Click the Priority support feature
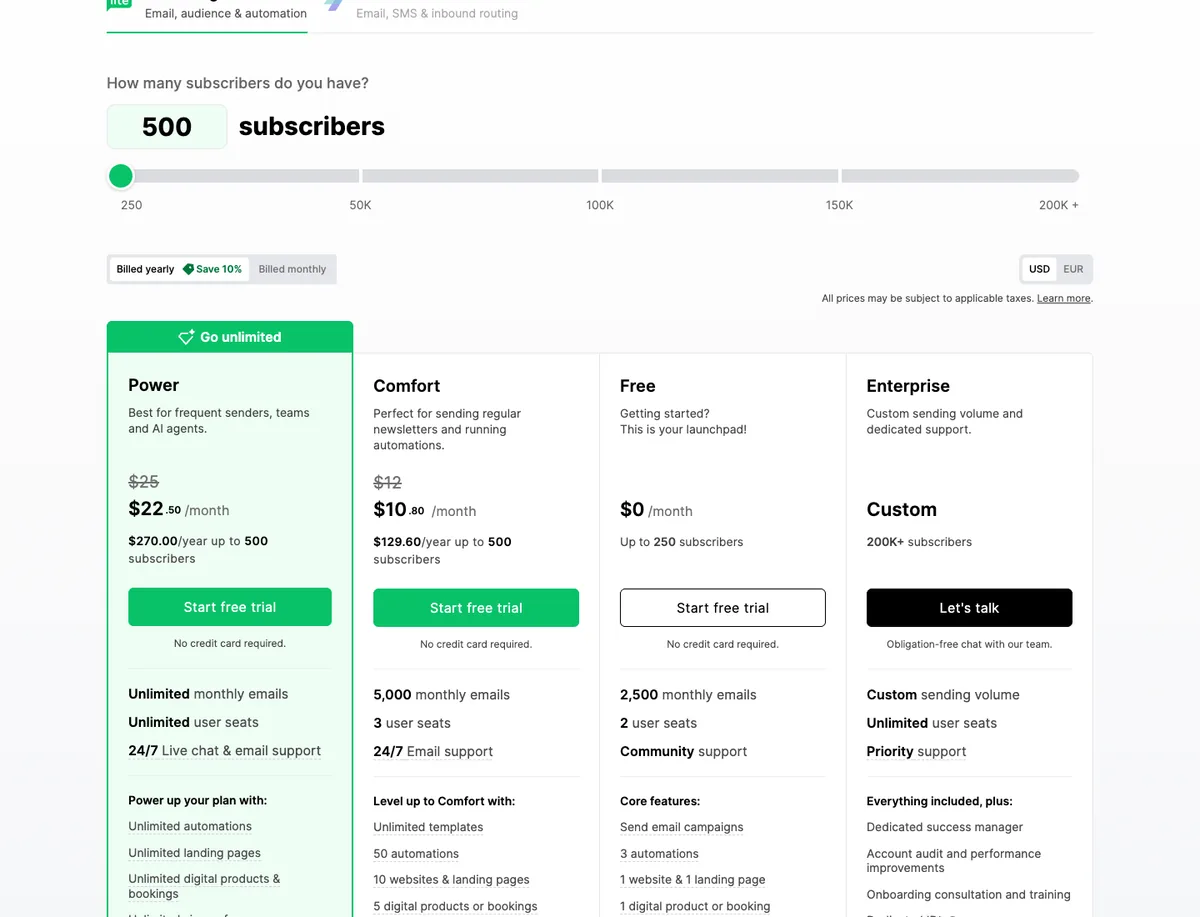The width and height of the screenshot is (1200, 917). [916, 752]
